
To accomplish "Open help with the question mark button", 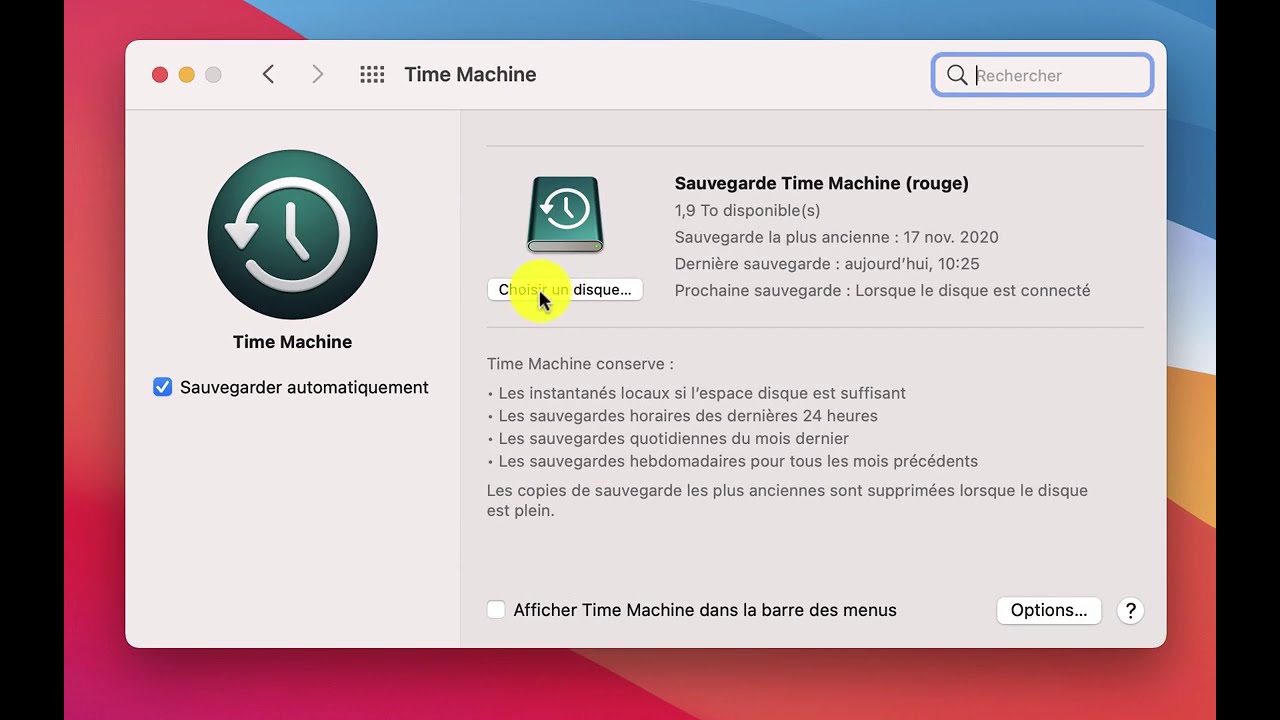I will tap(1130, 610).
